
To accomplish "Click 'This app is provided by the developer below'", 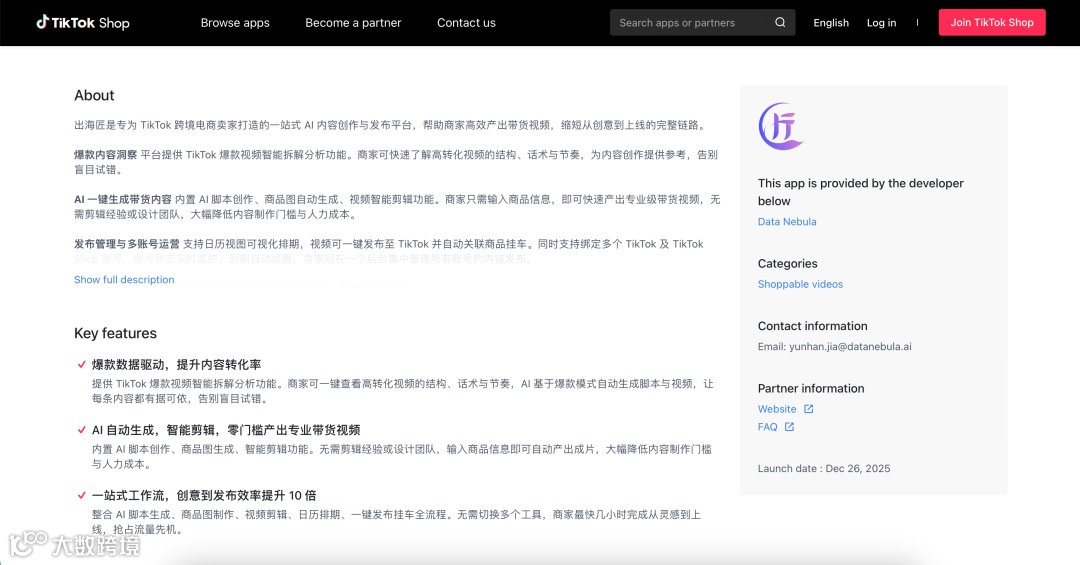I will click(860, 192).
